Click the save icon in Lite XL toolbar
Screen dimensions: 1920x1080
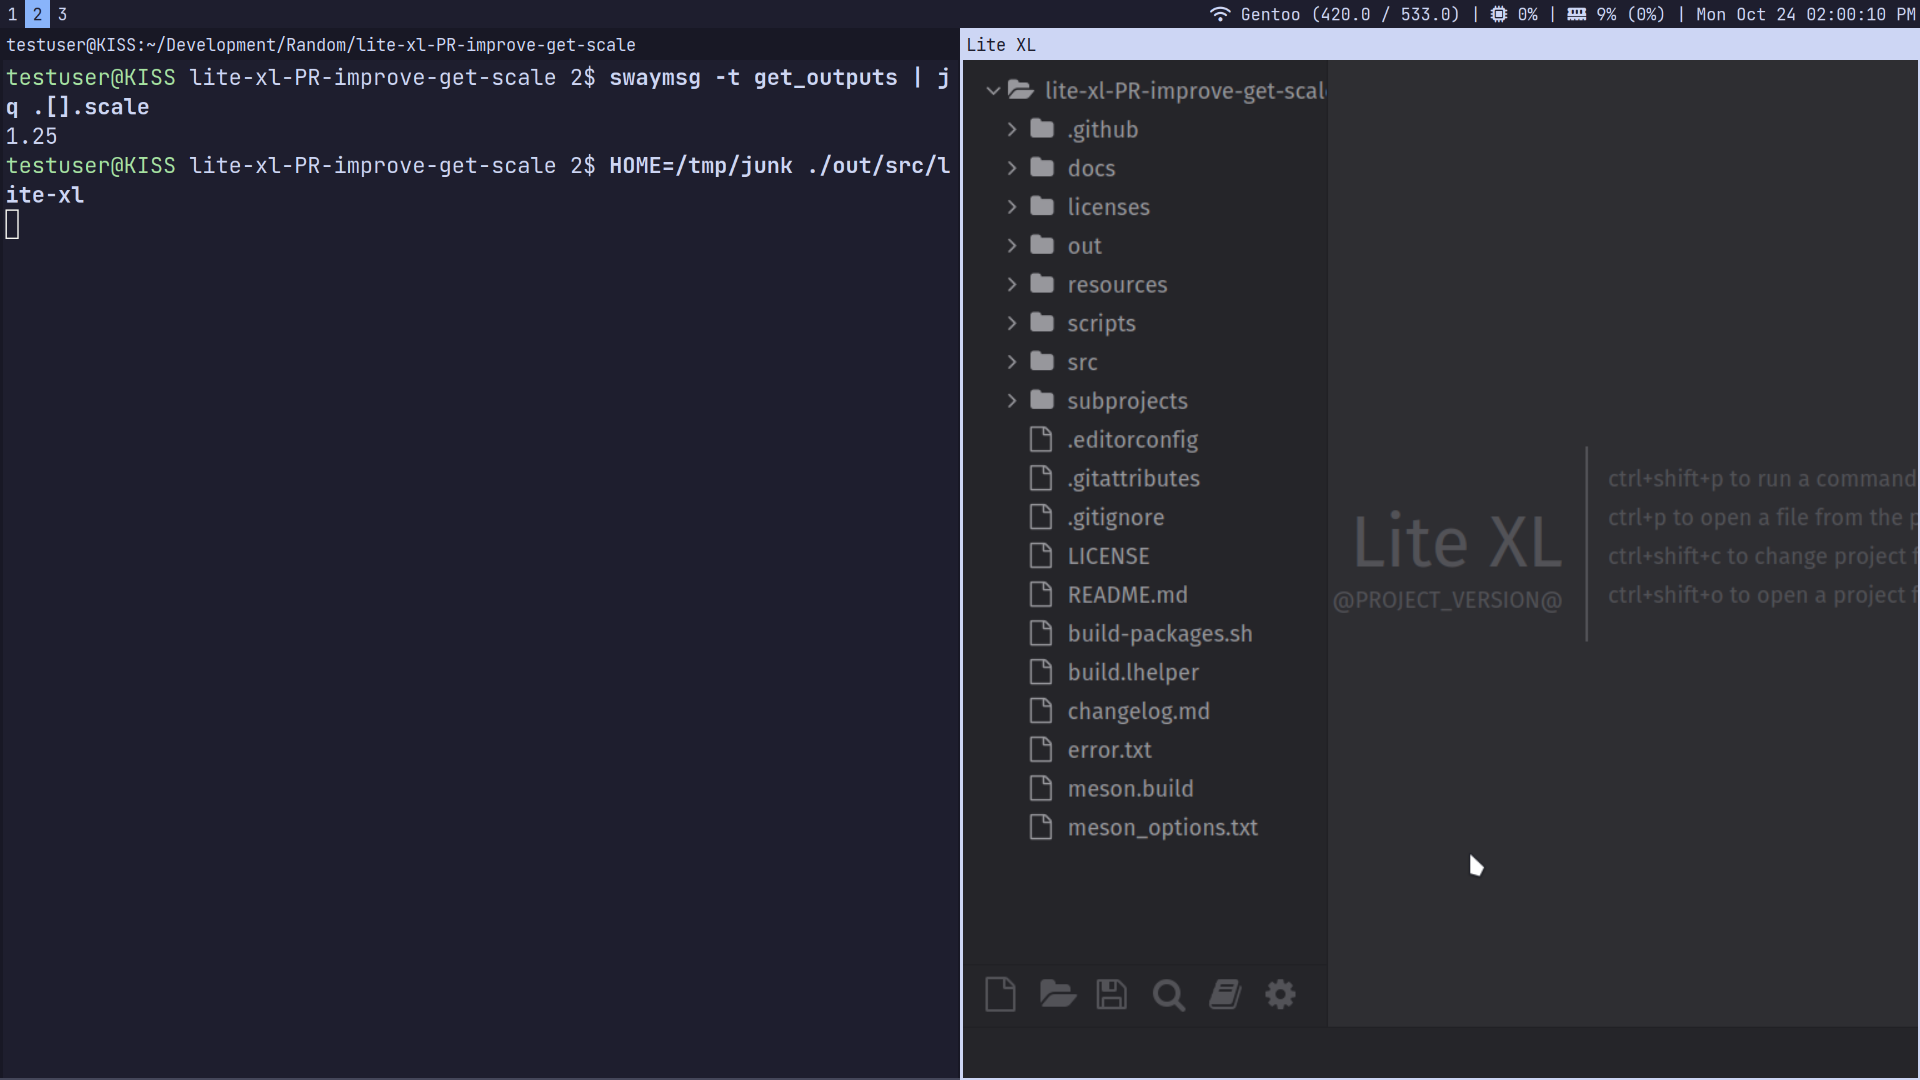(1111, 994)
